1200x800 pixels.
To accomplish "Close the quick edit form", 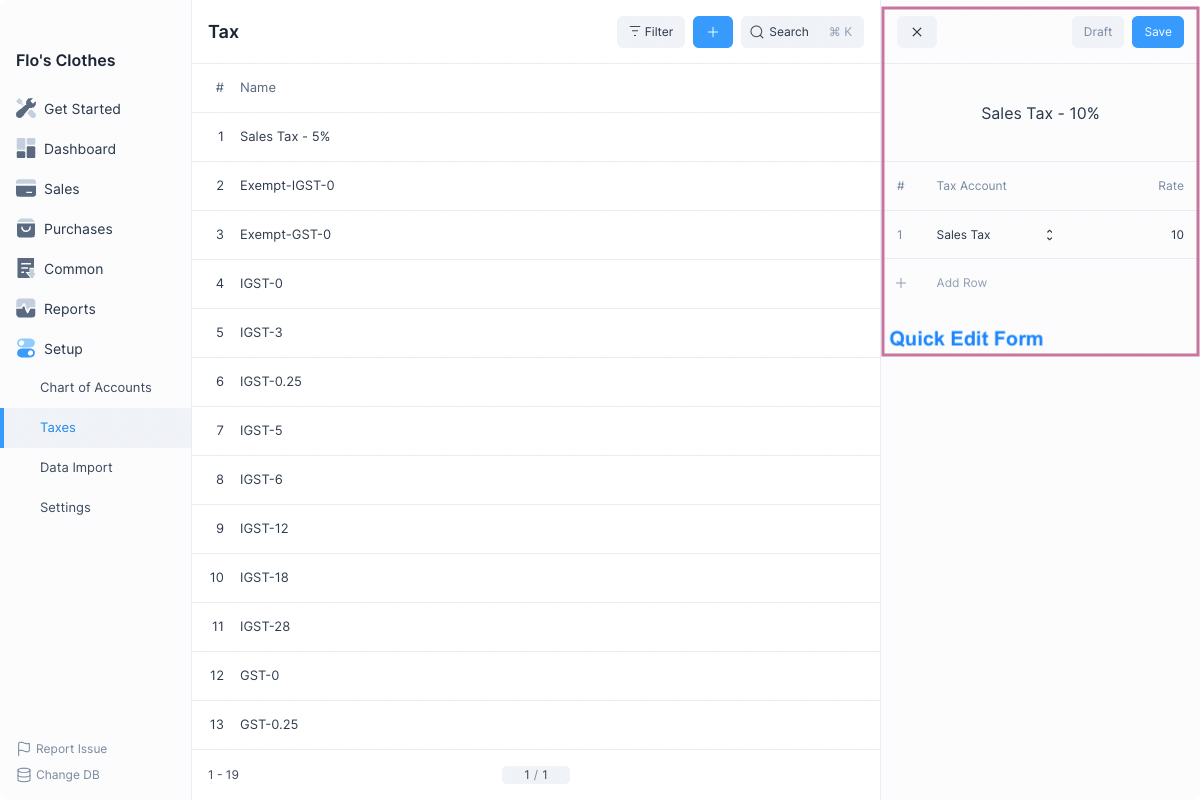I will point(916,32).
